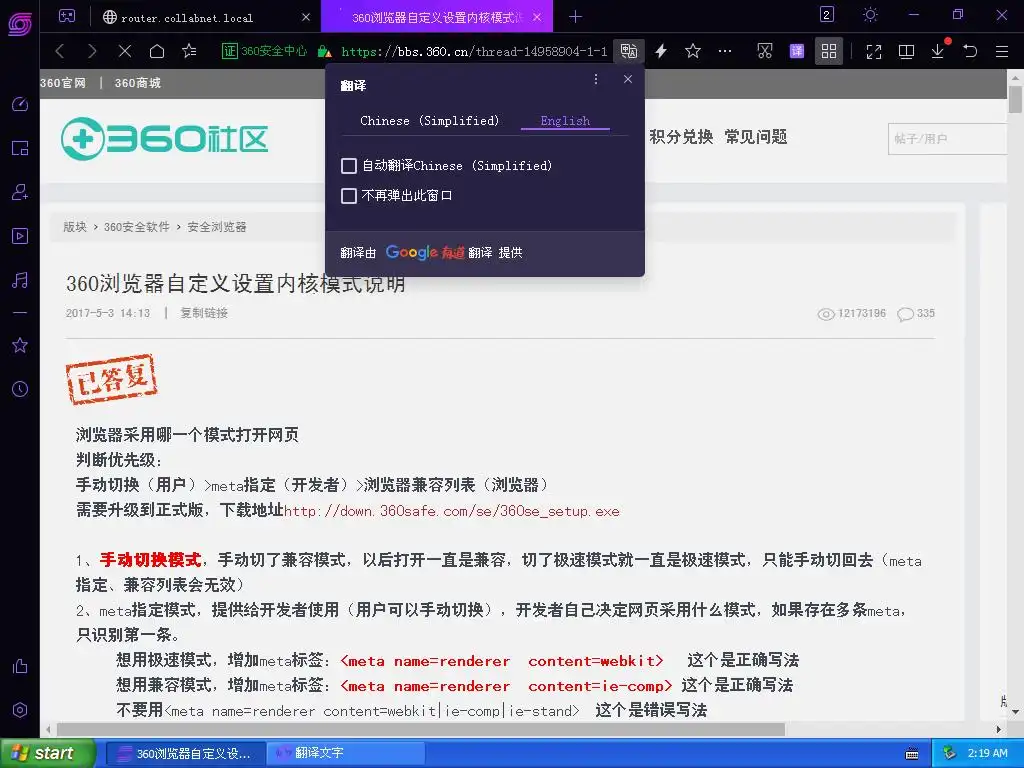The height and width of the screenshot is (768, 1024).
Task: Select the English tab in translate popup
Action: pyautogui.click(x=565, y=121)
